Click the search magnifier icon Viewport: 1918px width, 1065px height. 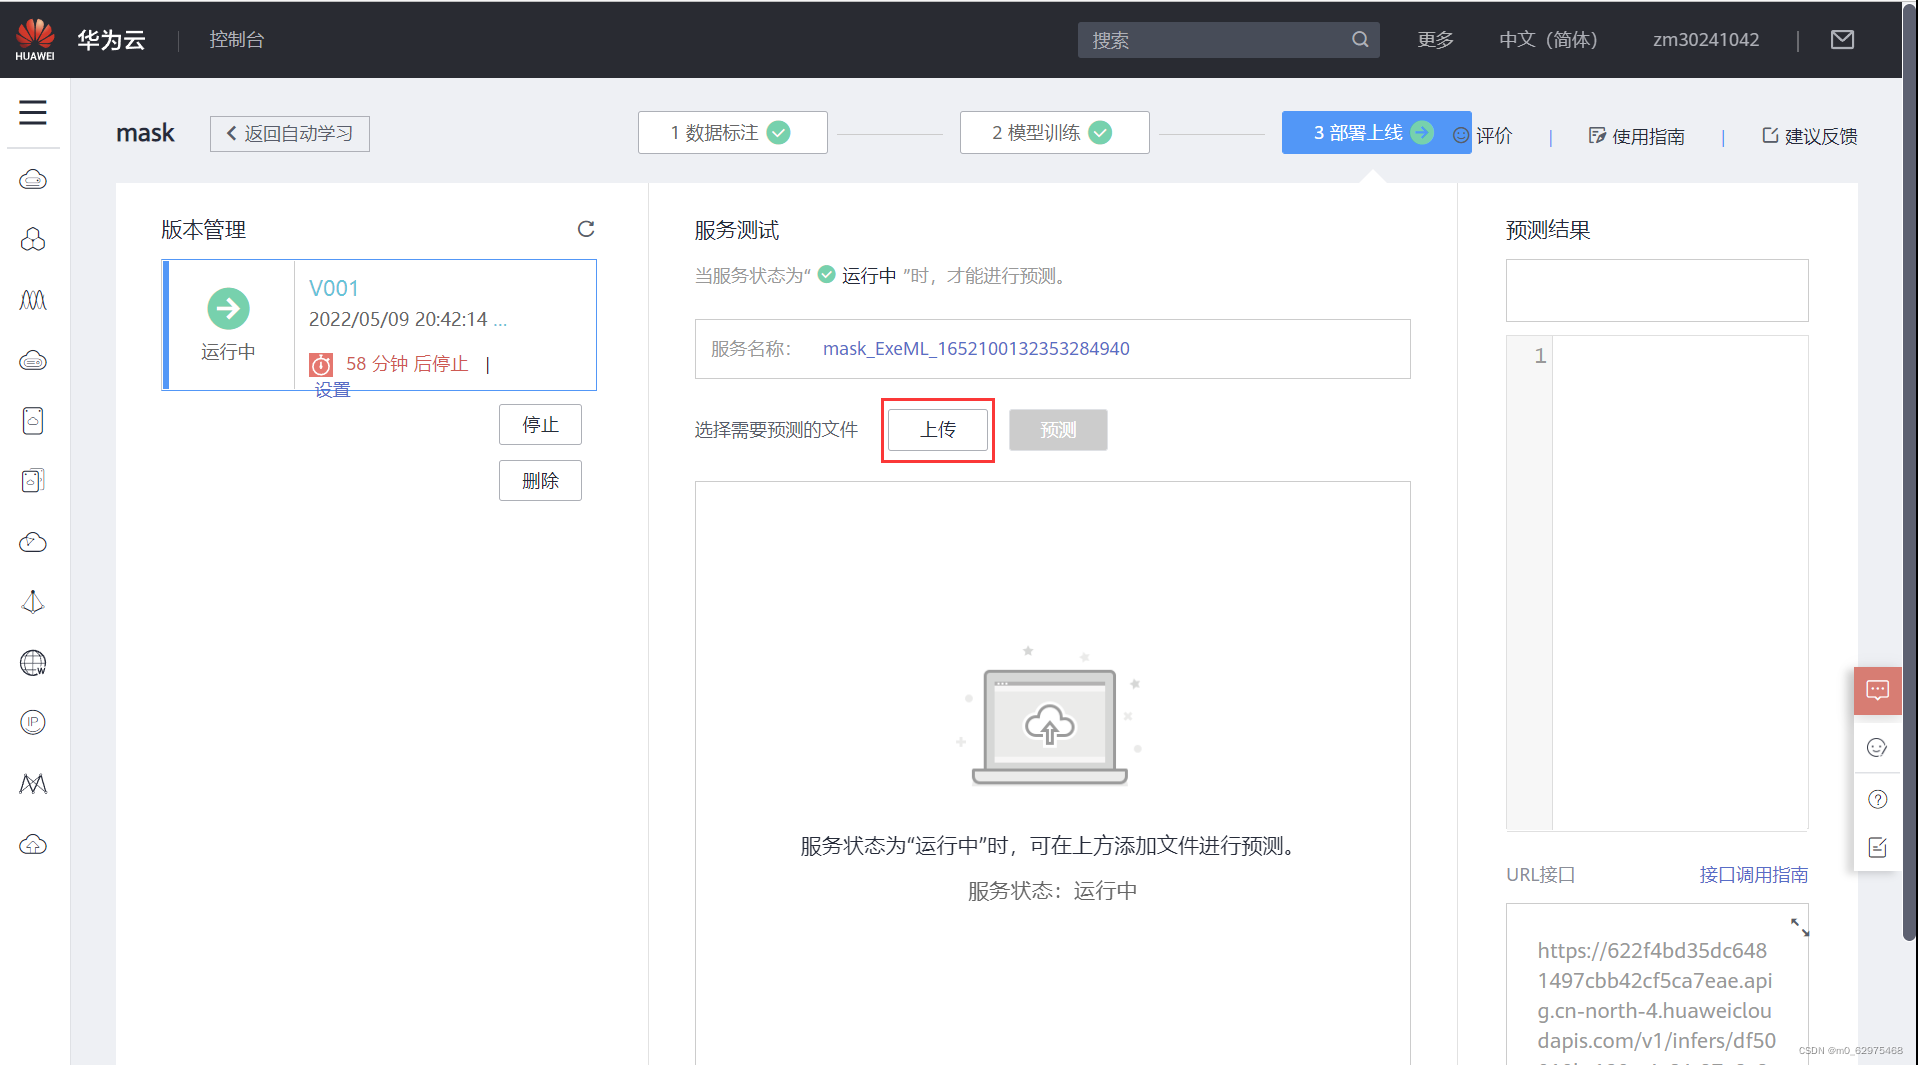pyautogui.click(x=1360, y=40)
